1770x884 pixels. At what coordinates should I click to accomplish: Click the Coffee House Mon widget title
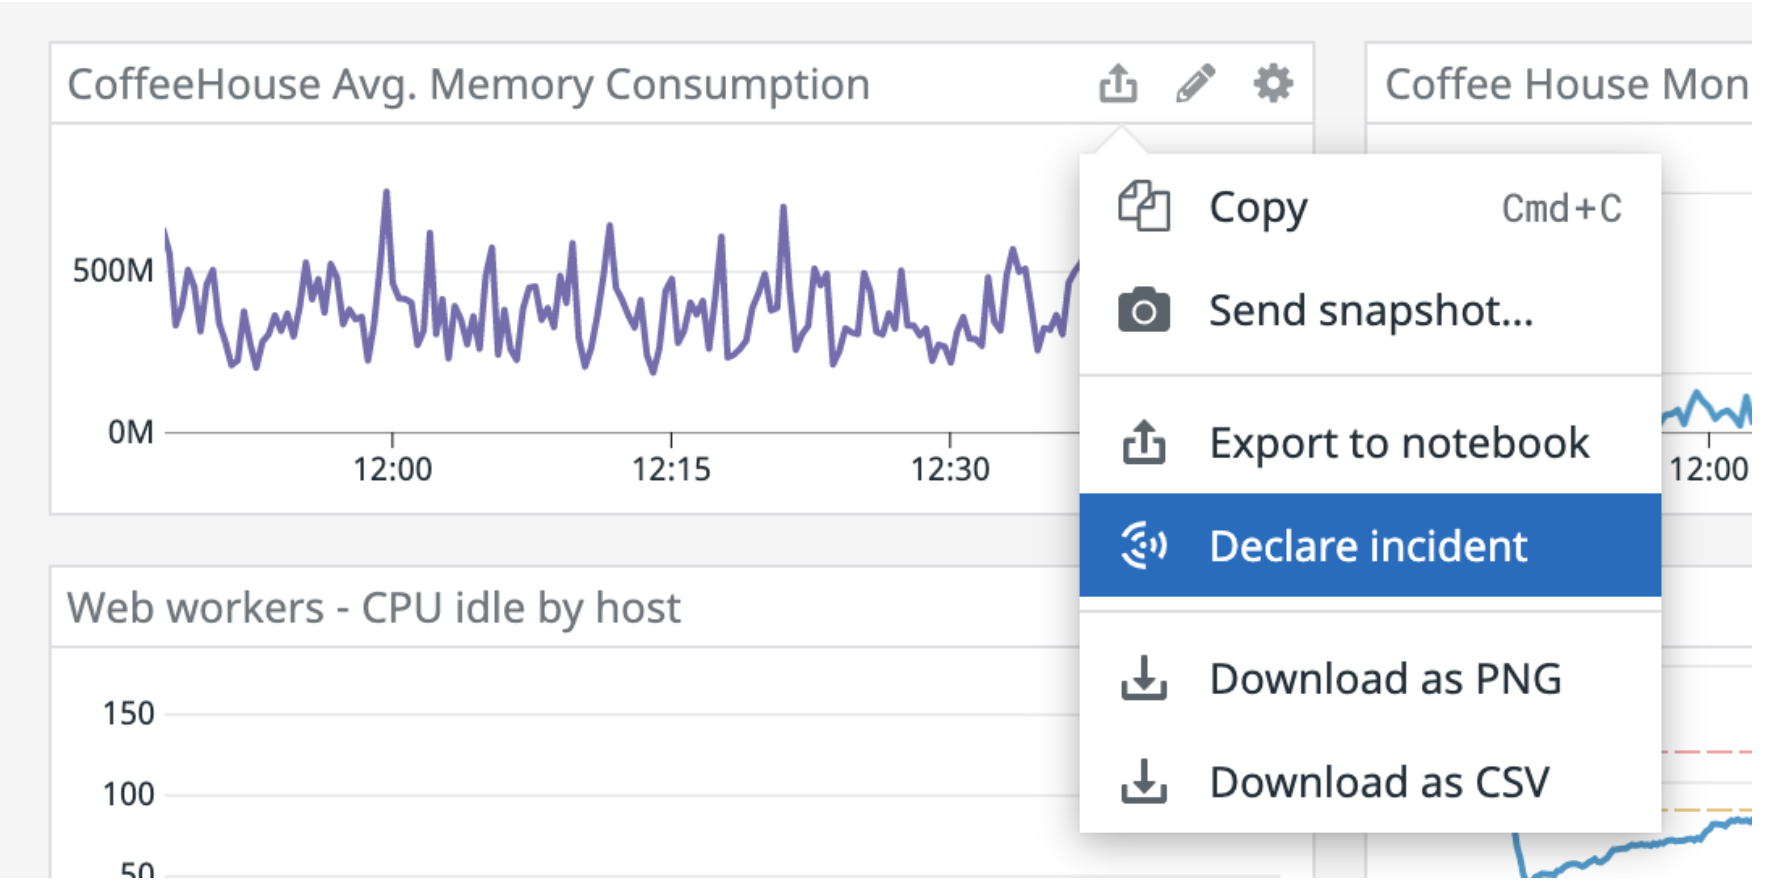[1565, 84]
